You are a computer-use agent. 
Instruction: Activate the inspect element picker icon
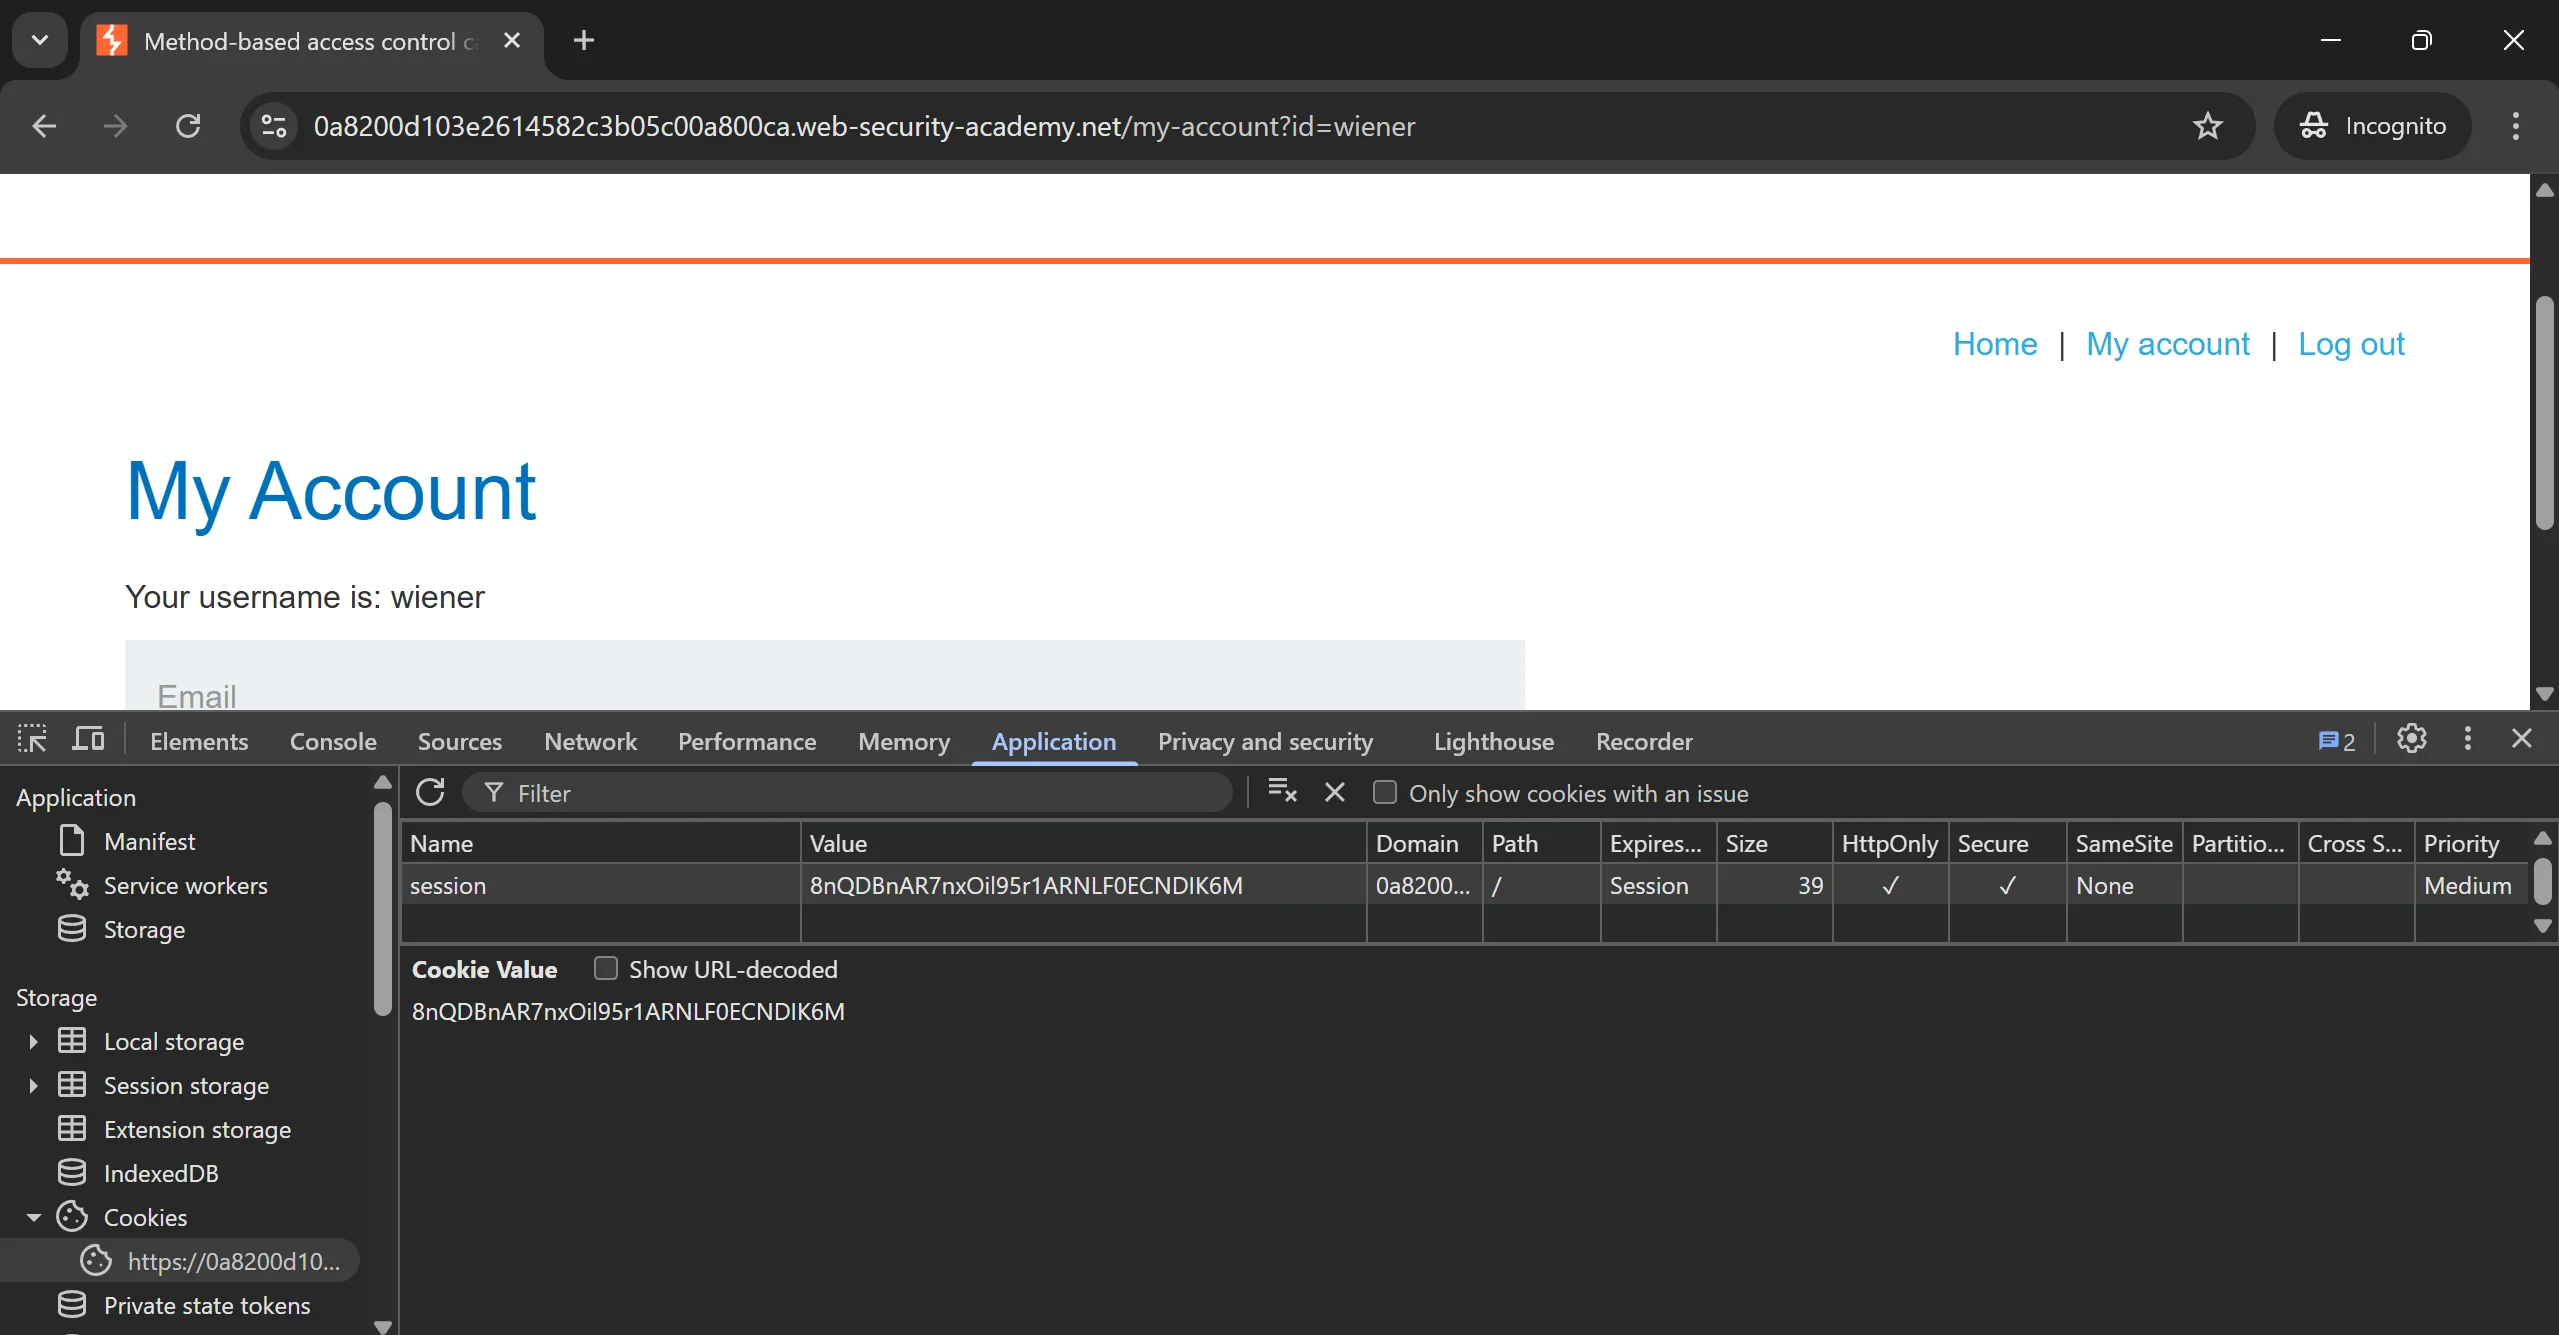pos(32,740)
